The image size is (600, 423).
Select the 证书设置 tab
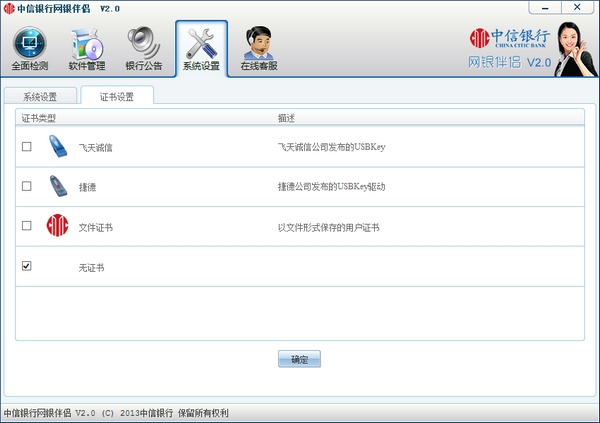(x=116, y=97)
